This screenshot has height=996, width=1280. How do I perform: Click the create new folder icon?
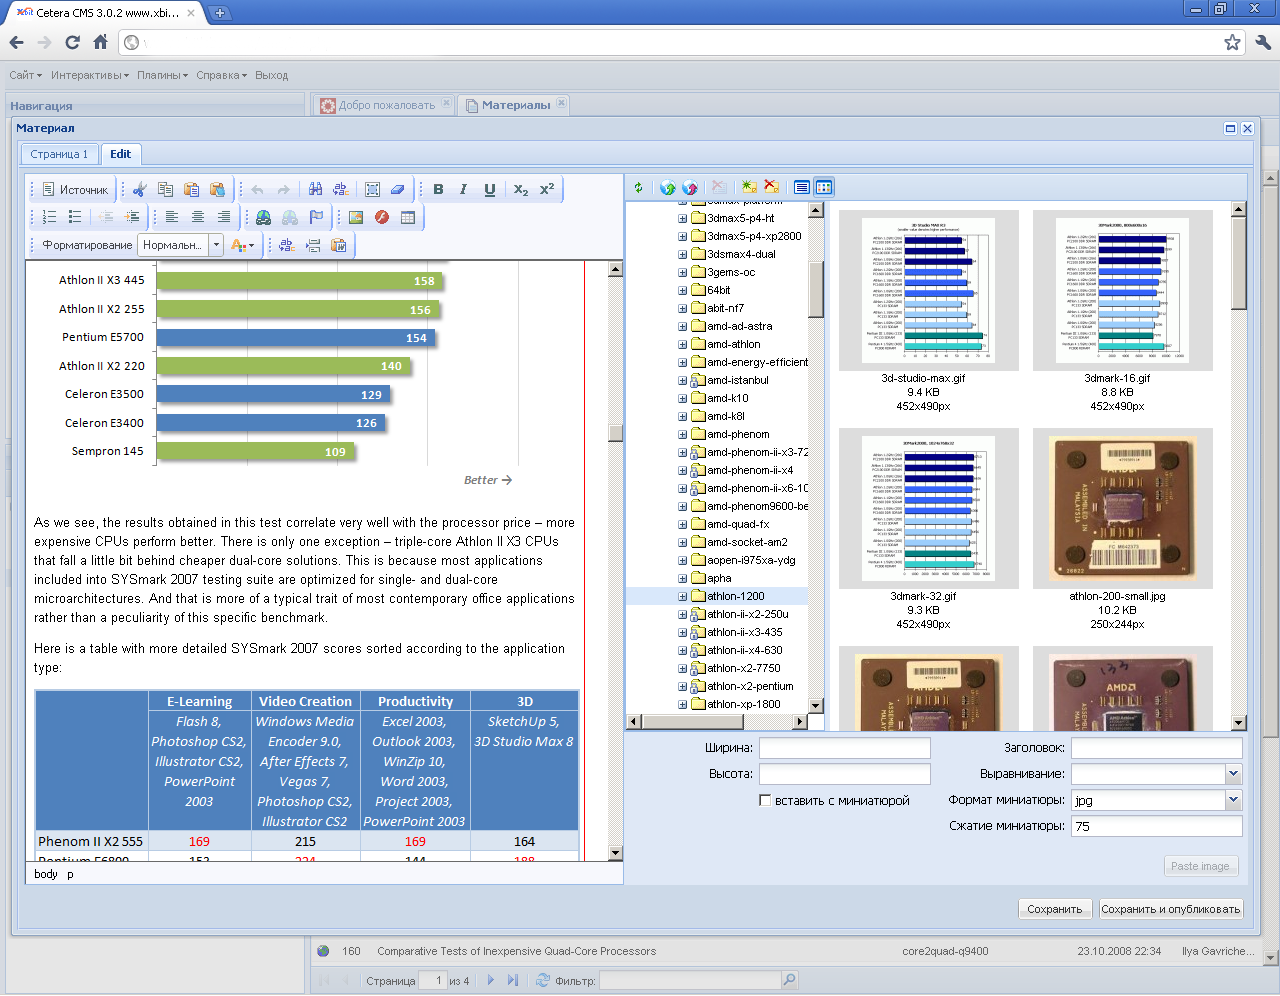749,187
